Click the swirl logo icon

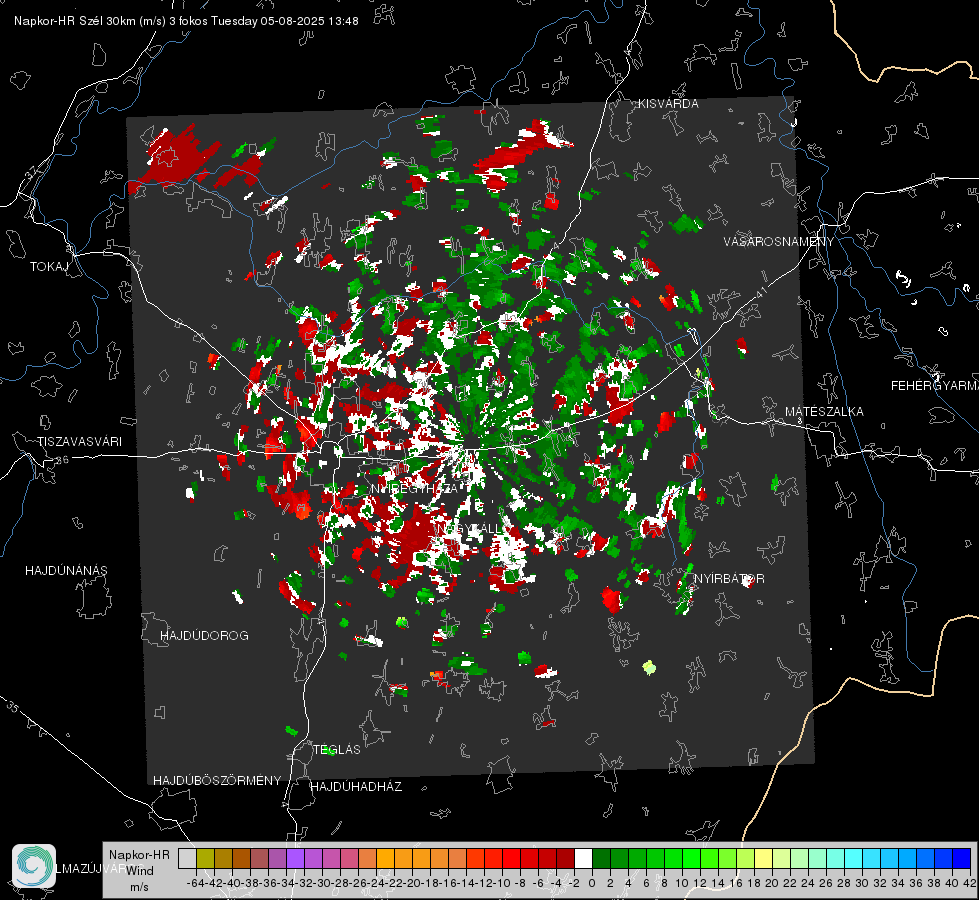coord(34,866)
